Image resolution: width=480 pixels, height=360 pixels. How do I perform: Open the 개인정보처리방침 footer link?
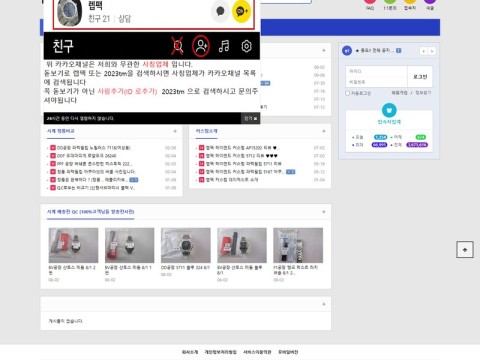220,352
